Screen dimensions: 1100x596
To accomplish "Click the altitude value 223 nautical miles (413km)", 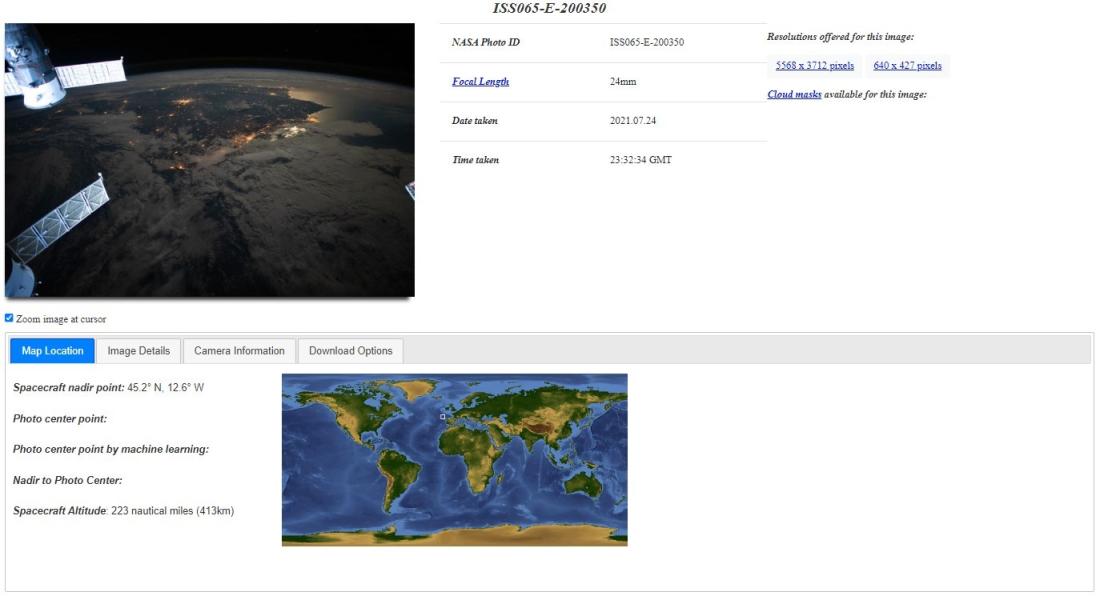I will pyautogui.click(x=173, y=510).
